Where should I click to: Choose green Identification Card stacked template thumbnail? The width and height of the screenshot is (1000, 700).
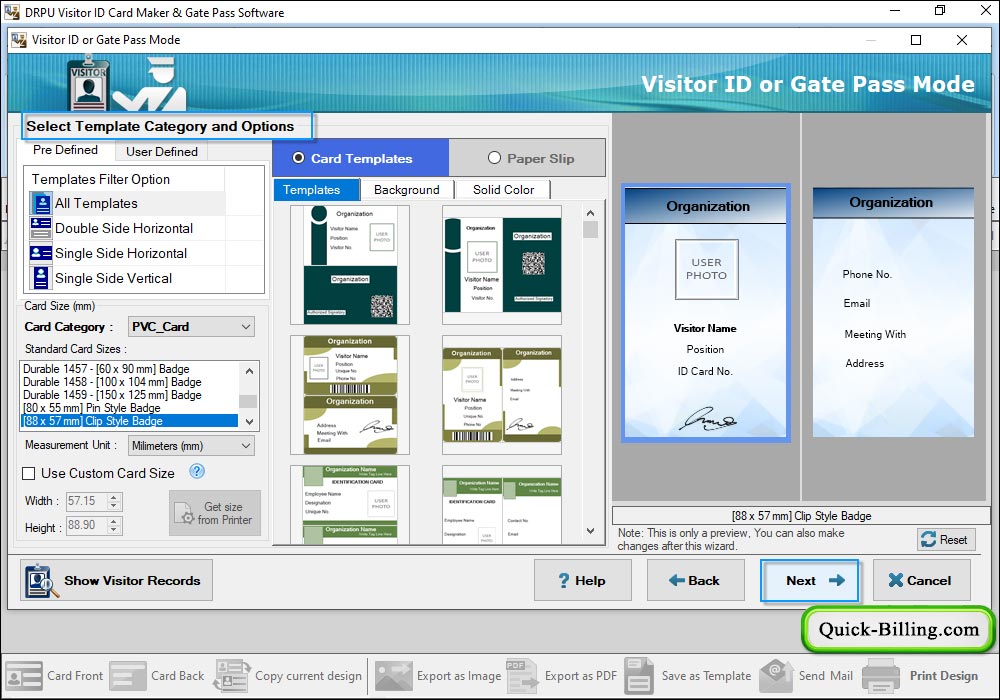coord(349,504)
